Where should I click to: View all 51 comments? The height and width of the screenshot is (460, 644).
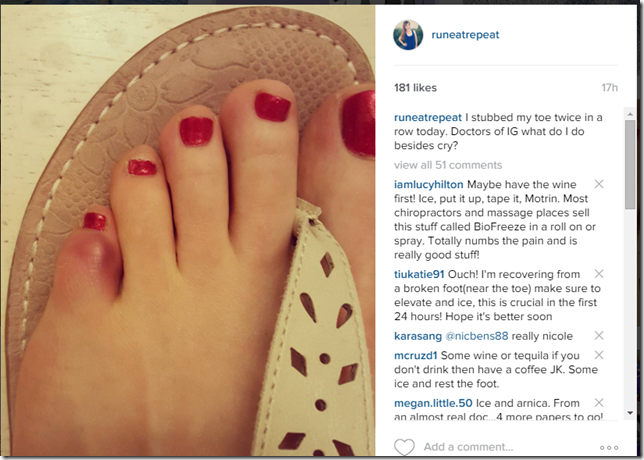pos(448,165)
